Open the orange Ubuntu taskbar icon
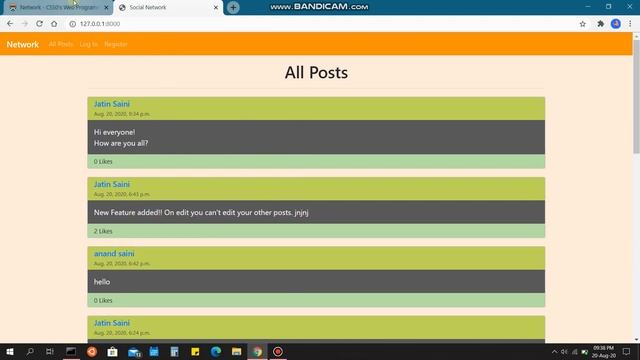The height and width of the screenshot is (360, 640). (92, 351)
